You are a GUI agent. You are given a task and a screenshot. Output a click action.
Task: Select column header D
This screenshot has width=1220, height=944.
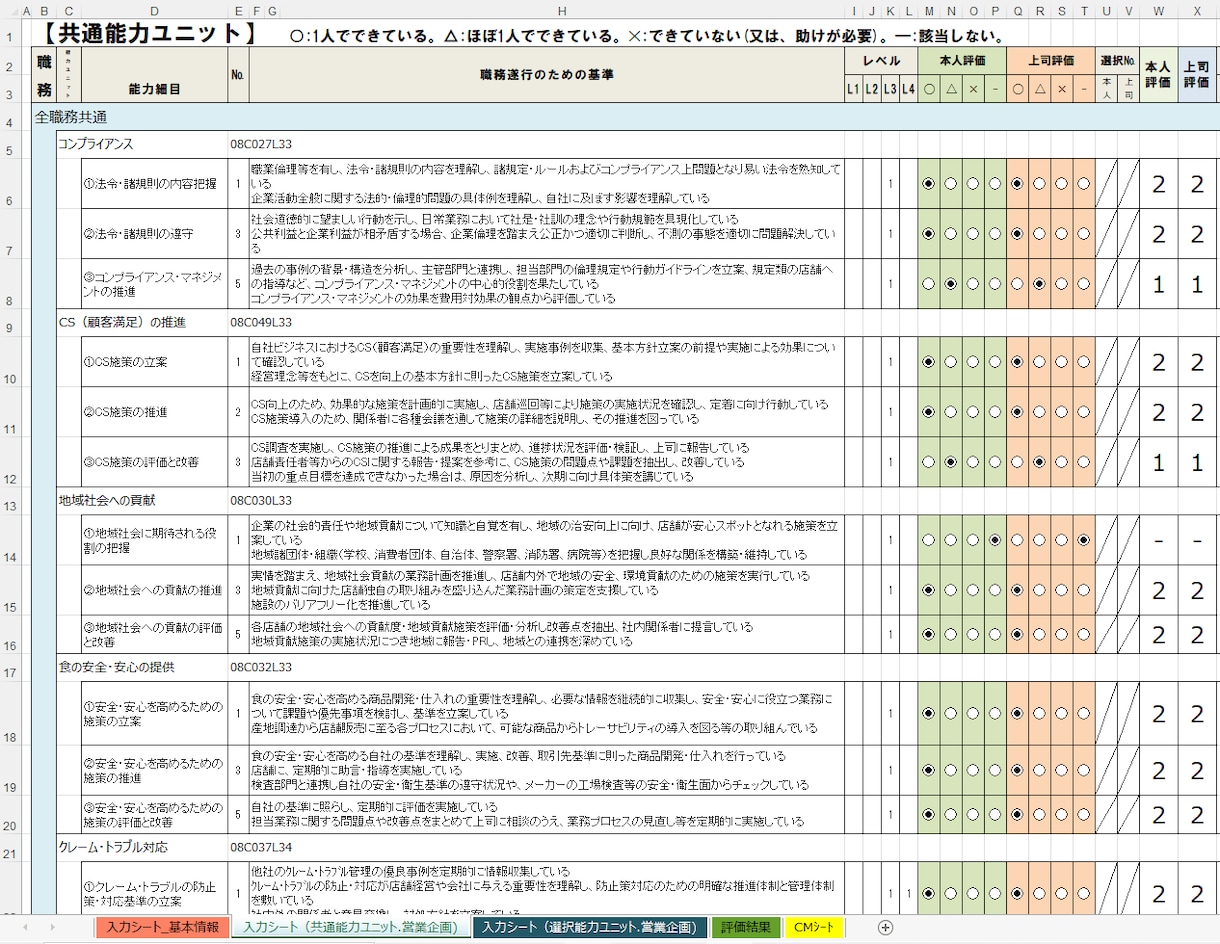pyautogui.click(x=154, y=10)
